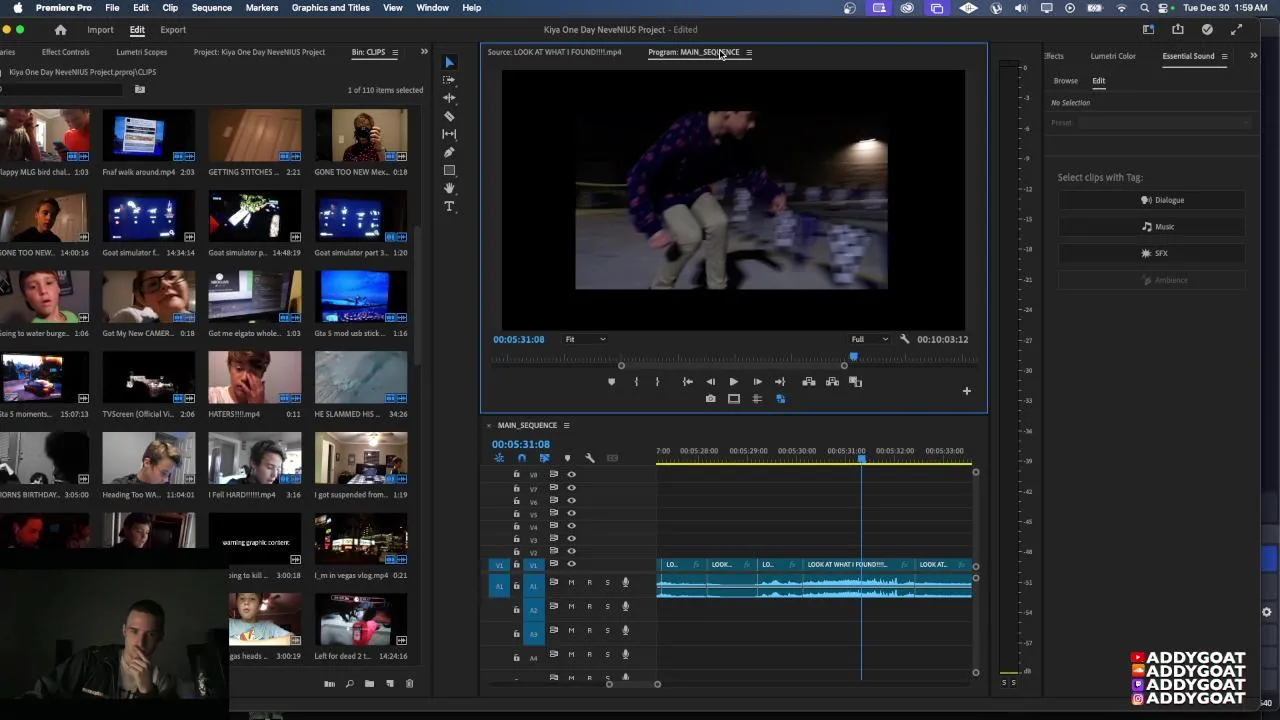Add a marker in the Program monitor
Screen dimensions: 1280x720
611,382
